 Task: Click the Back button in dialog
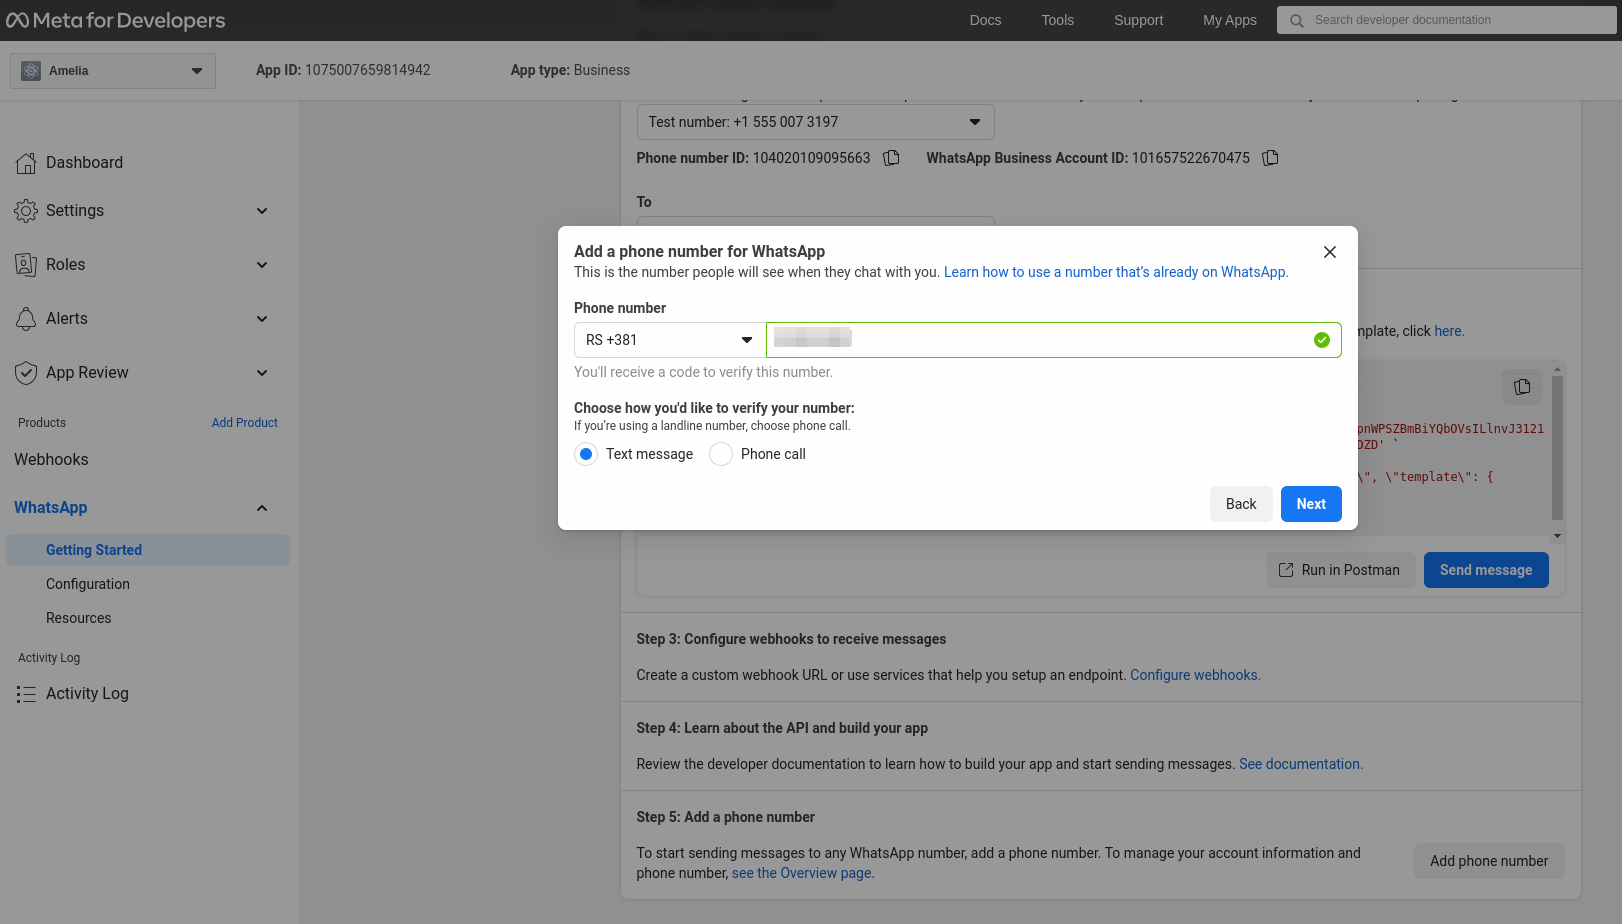click(x=1241, y=504)
